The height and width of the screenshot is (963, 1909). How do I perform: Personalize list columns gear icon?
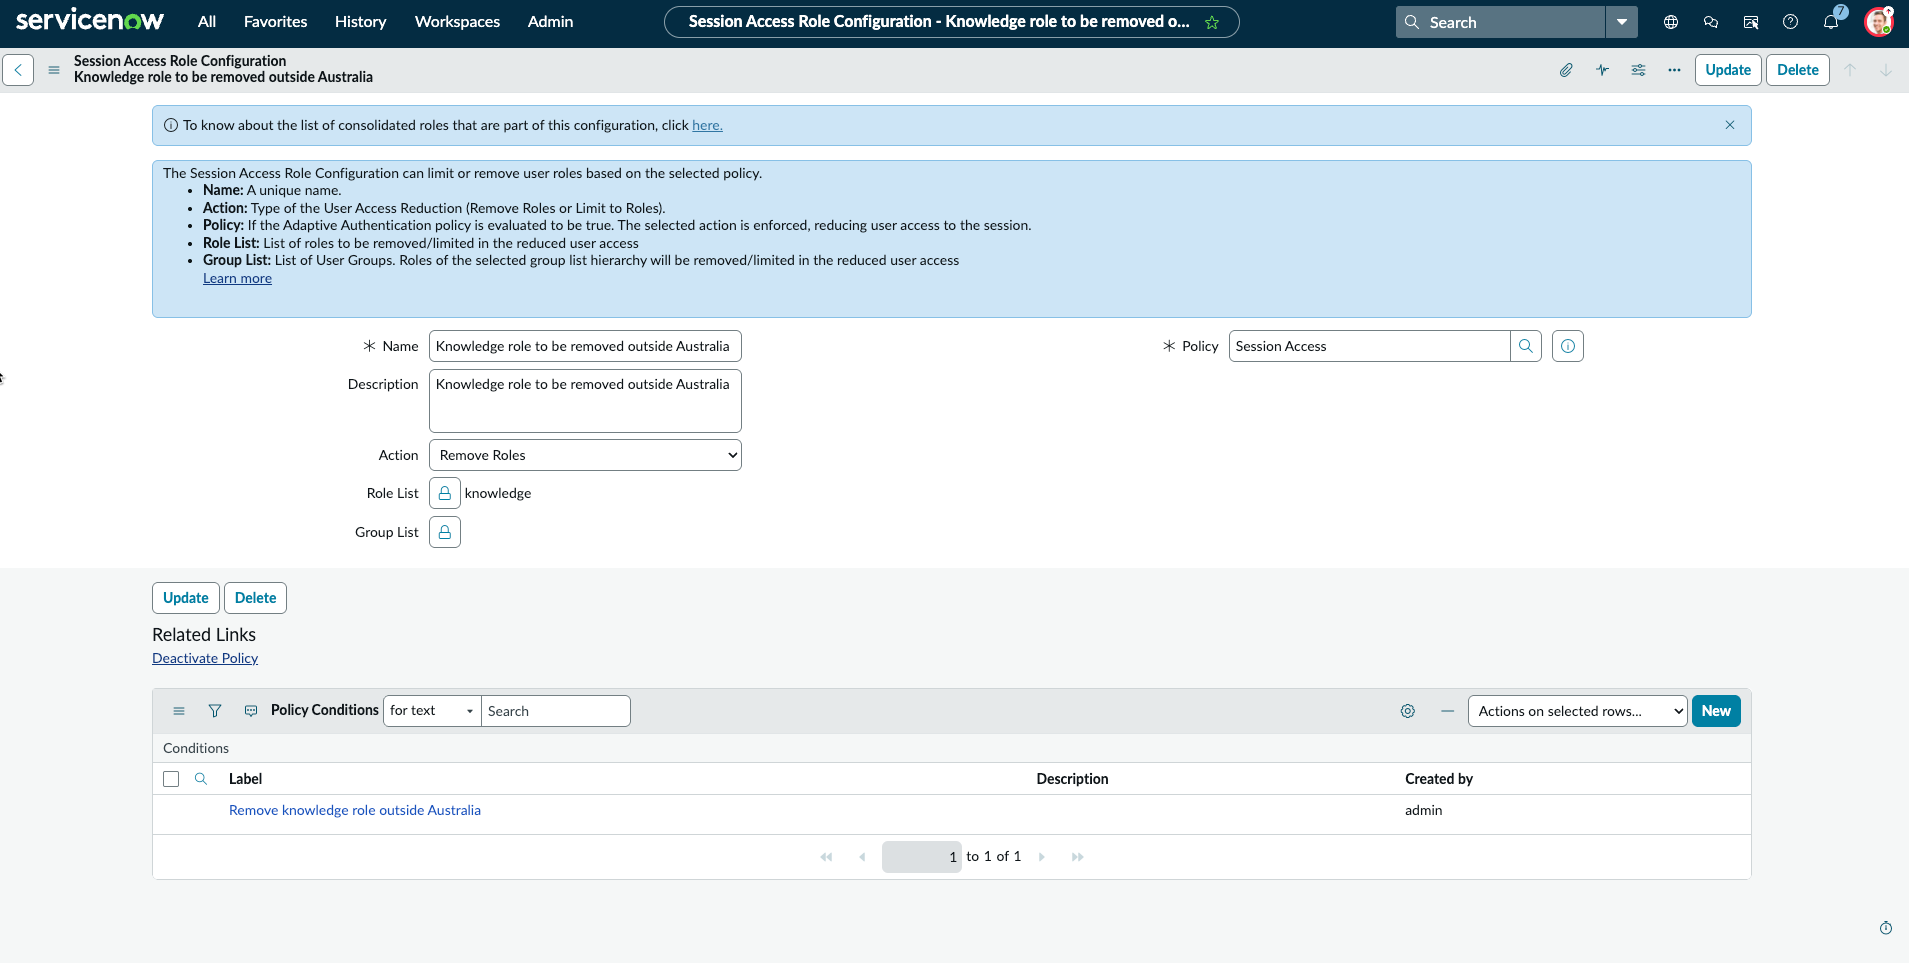[x=1408, y=711]
